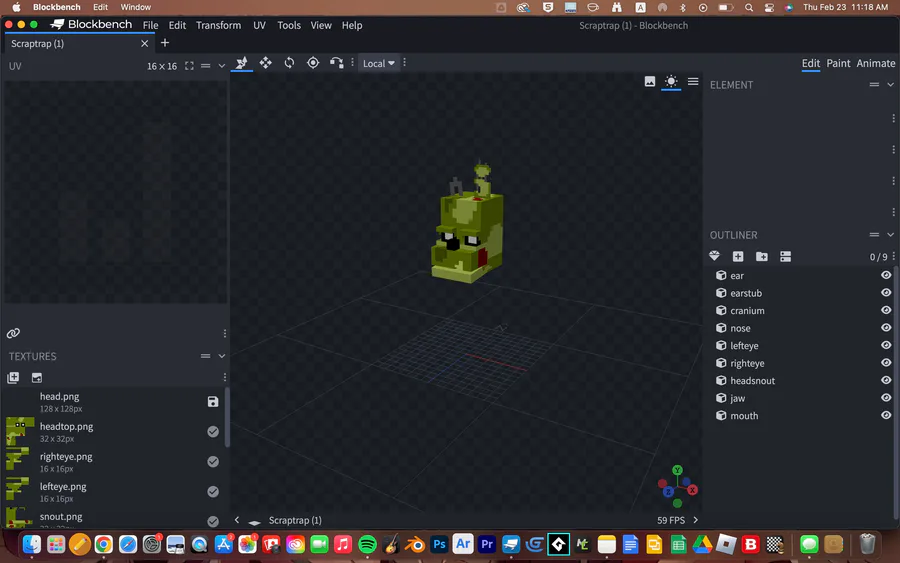The height and width of the screenshot is (563, 900).
Task: Select the headtop.png texture
Action: click(x=114, y=432)
